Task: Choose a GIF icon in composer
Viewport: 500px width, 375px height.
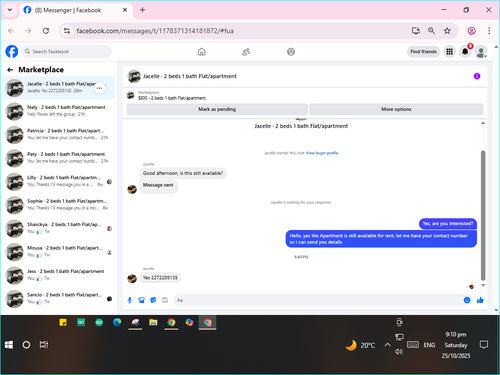Action: click(x=165, y=300)
